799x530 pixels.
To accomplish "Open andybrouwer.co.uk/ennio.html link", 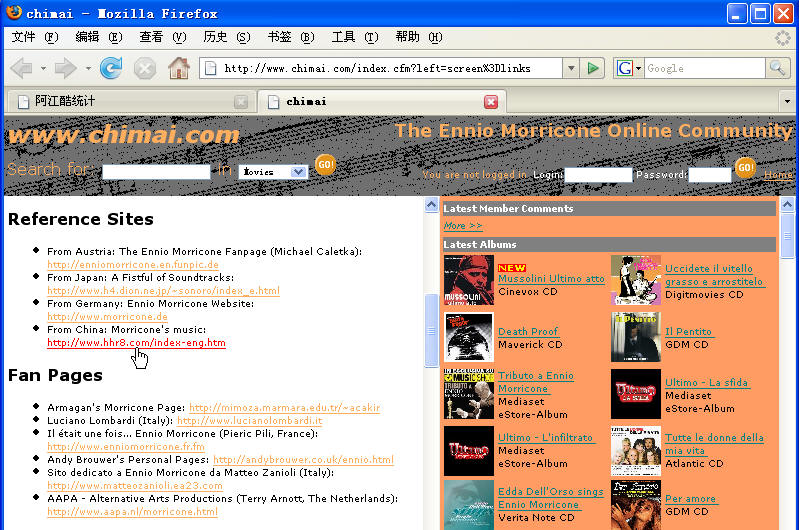I will coord(304,460).
